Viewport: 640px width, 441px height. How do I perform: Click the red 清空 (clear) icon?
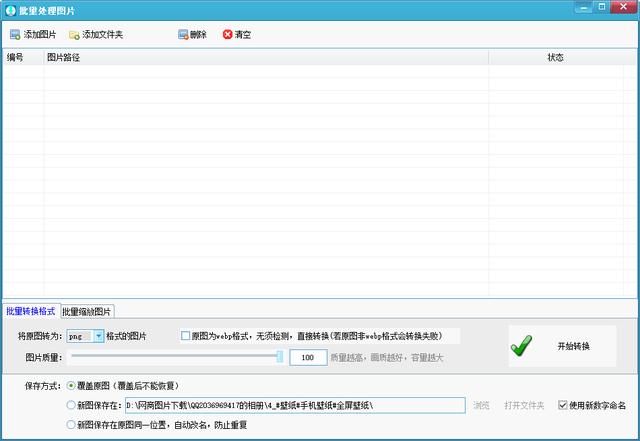coord(227,35)
